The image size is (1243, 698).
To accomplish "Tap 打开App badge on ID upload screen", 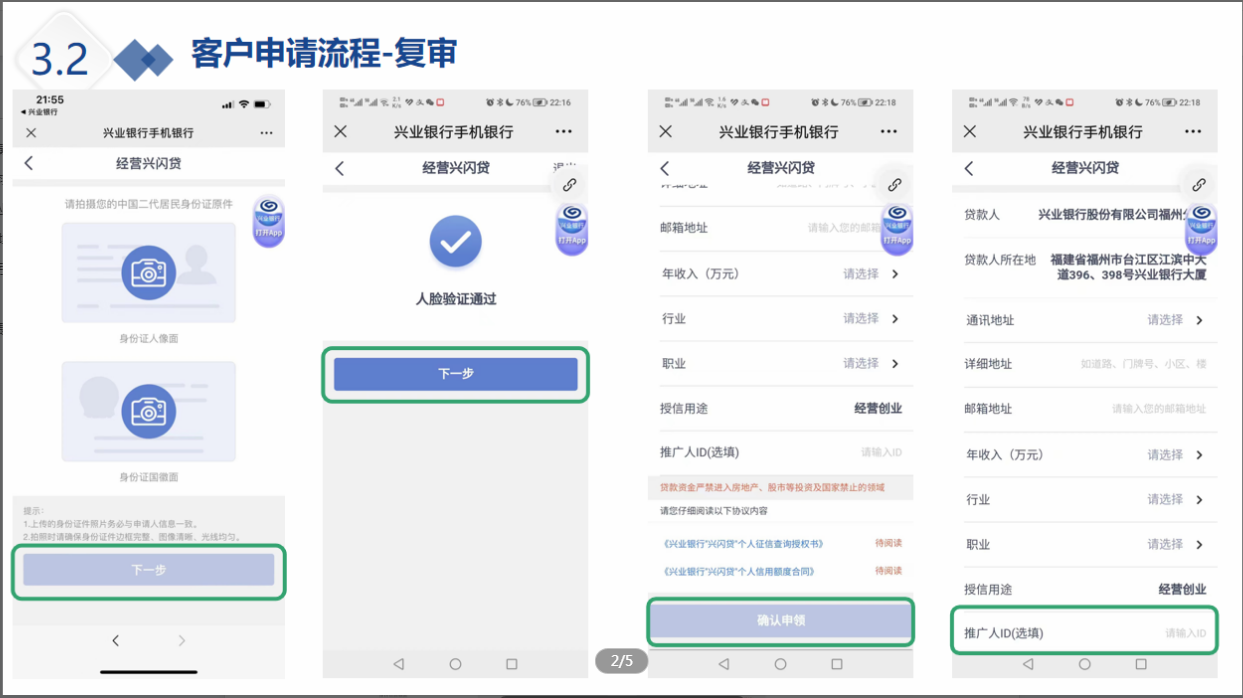I will point(270,220).
